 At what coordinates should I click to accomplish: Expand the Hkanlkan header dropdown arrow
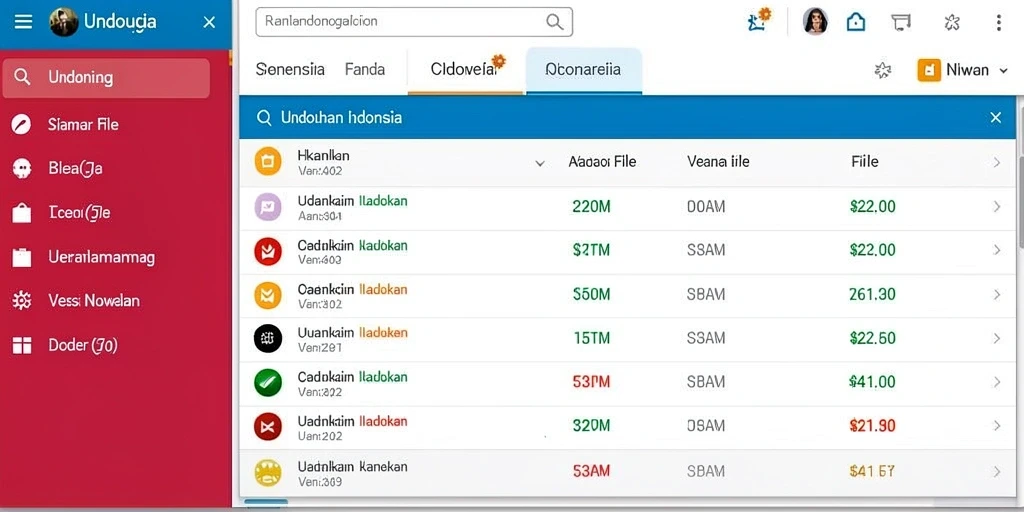tap(540, 163)
